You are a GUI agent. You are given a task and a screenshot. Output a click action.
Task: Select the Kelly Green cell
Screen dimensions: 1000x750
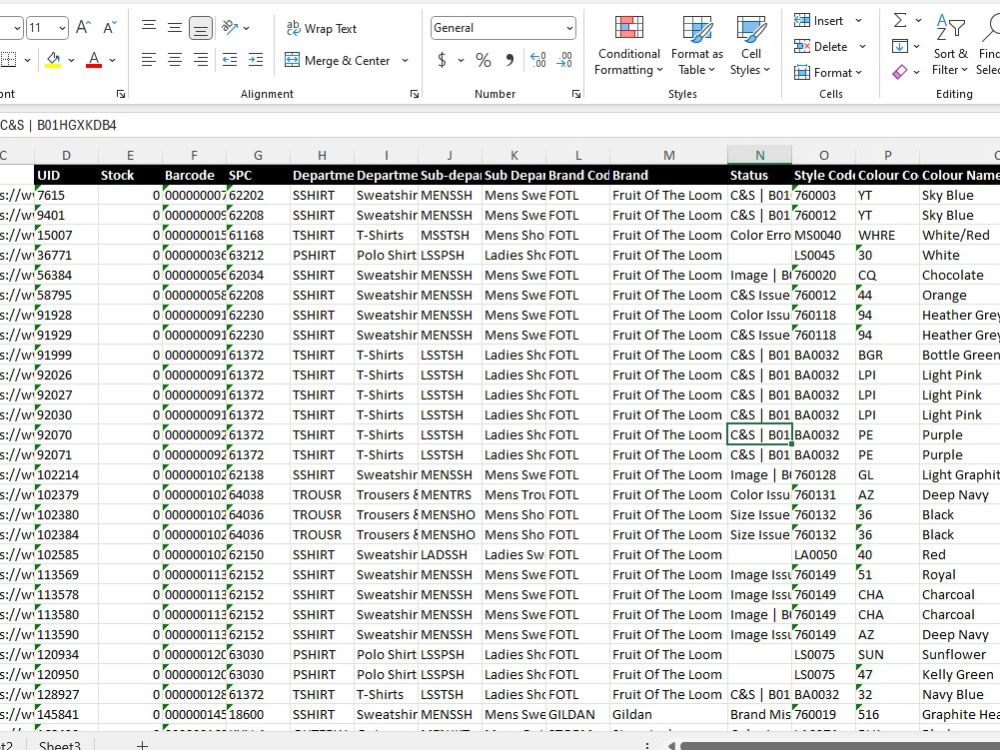pos(960,674)
